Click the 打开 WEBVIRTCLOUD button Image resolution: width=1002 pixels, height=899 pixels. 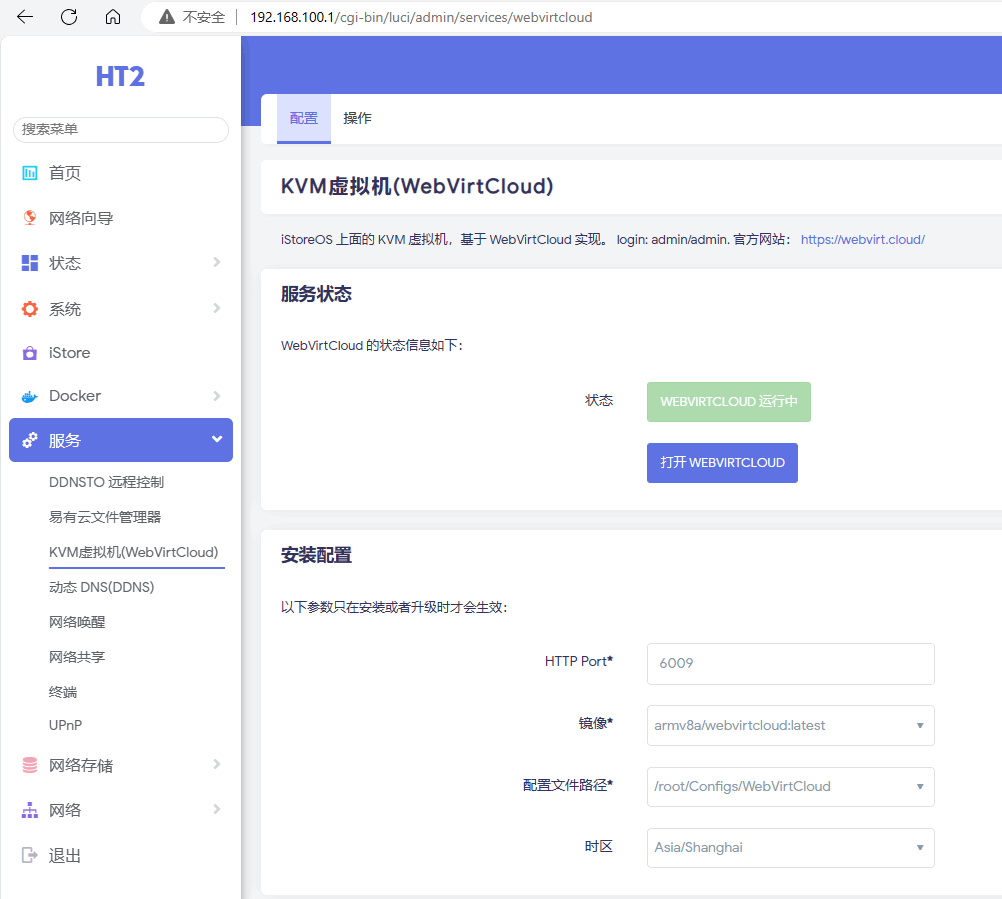click(x=722, y=463)
